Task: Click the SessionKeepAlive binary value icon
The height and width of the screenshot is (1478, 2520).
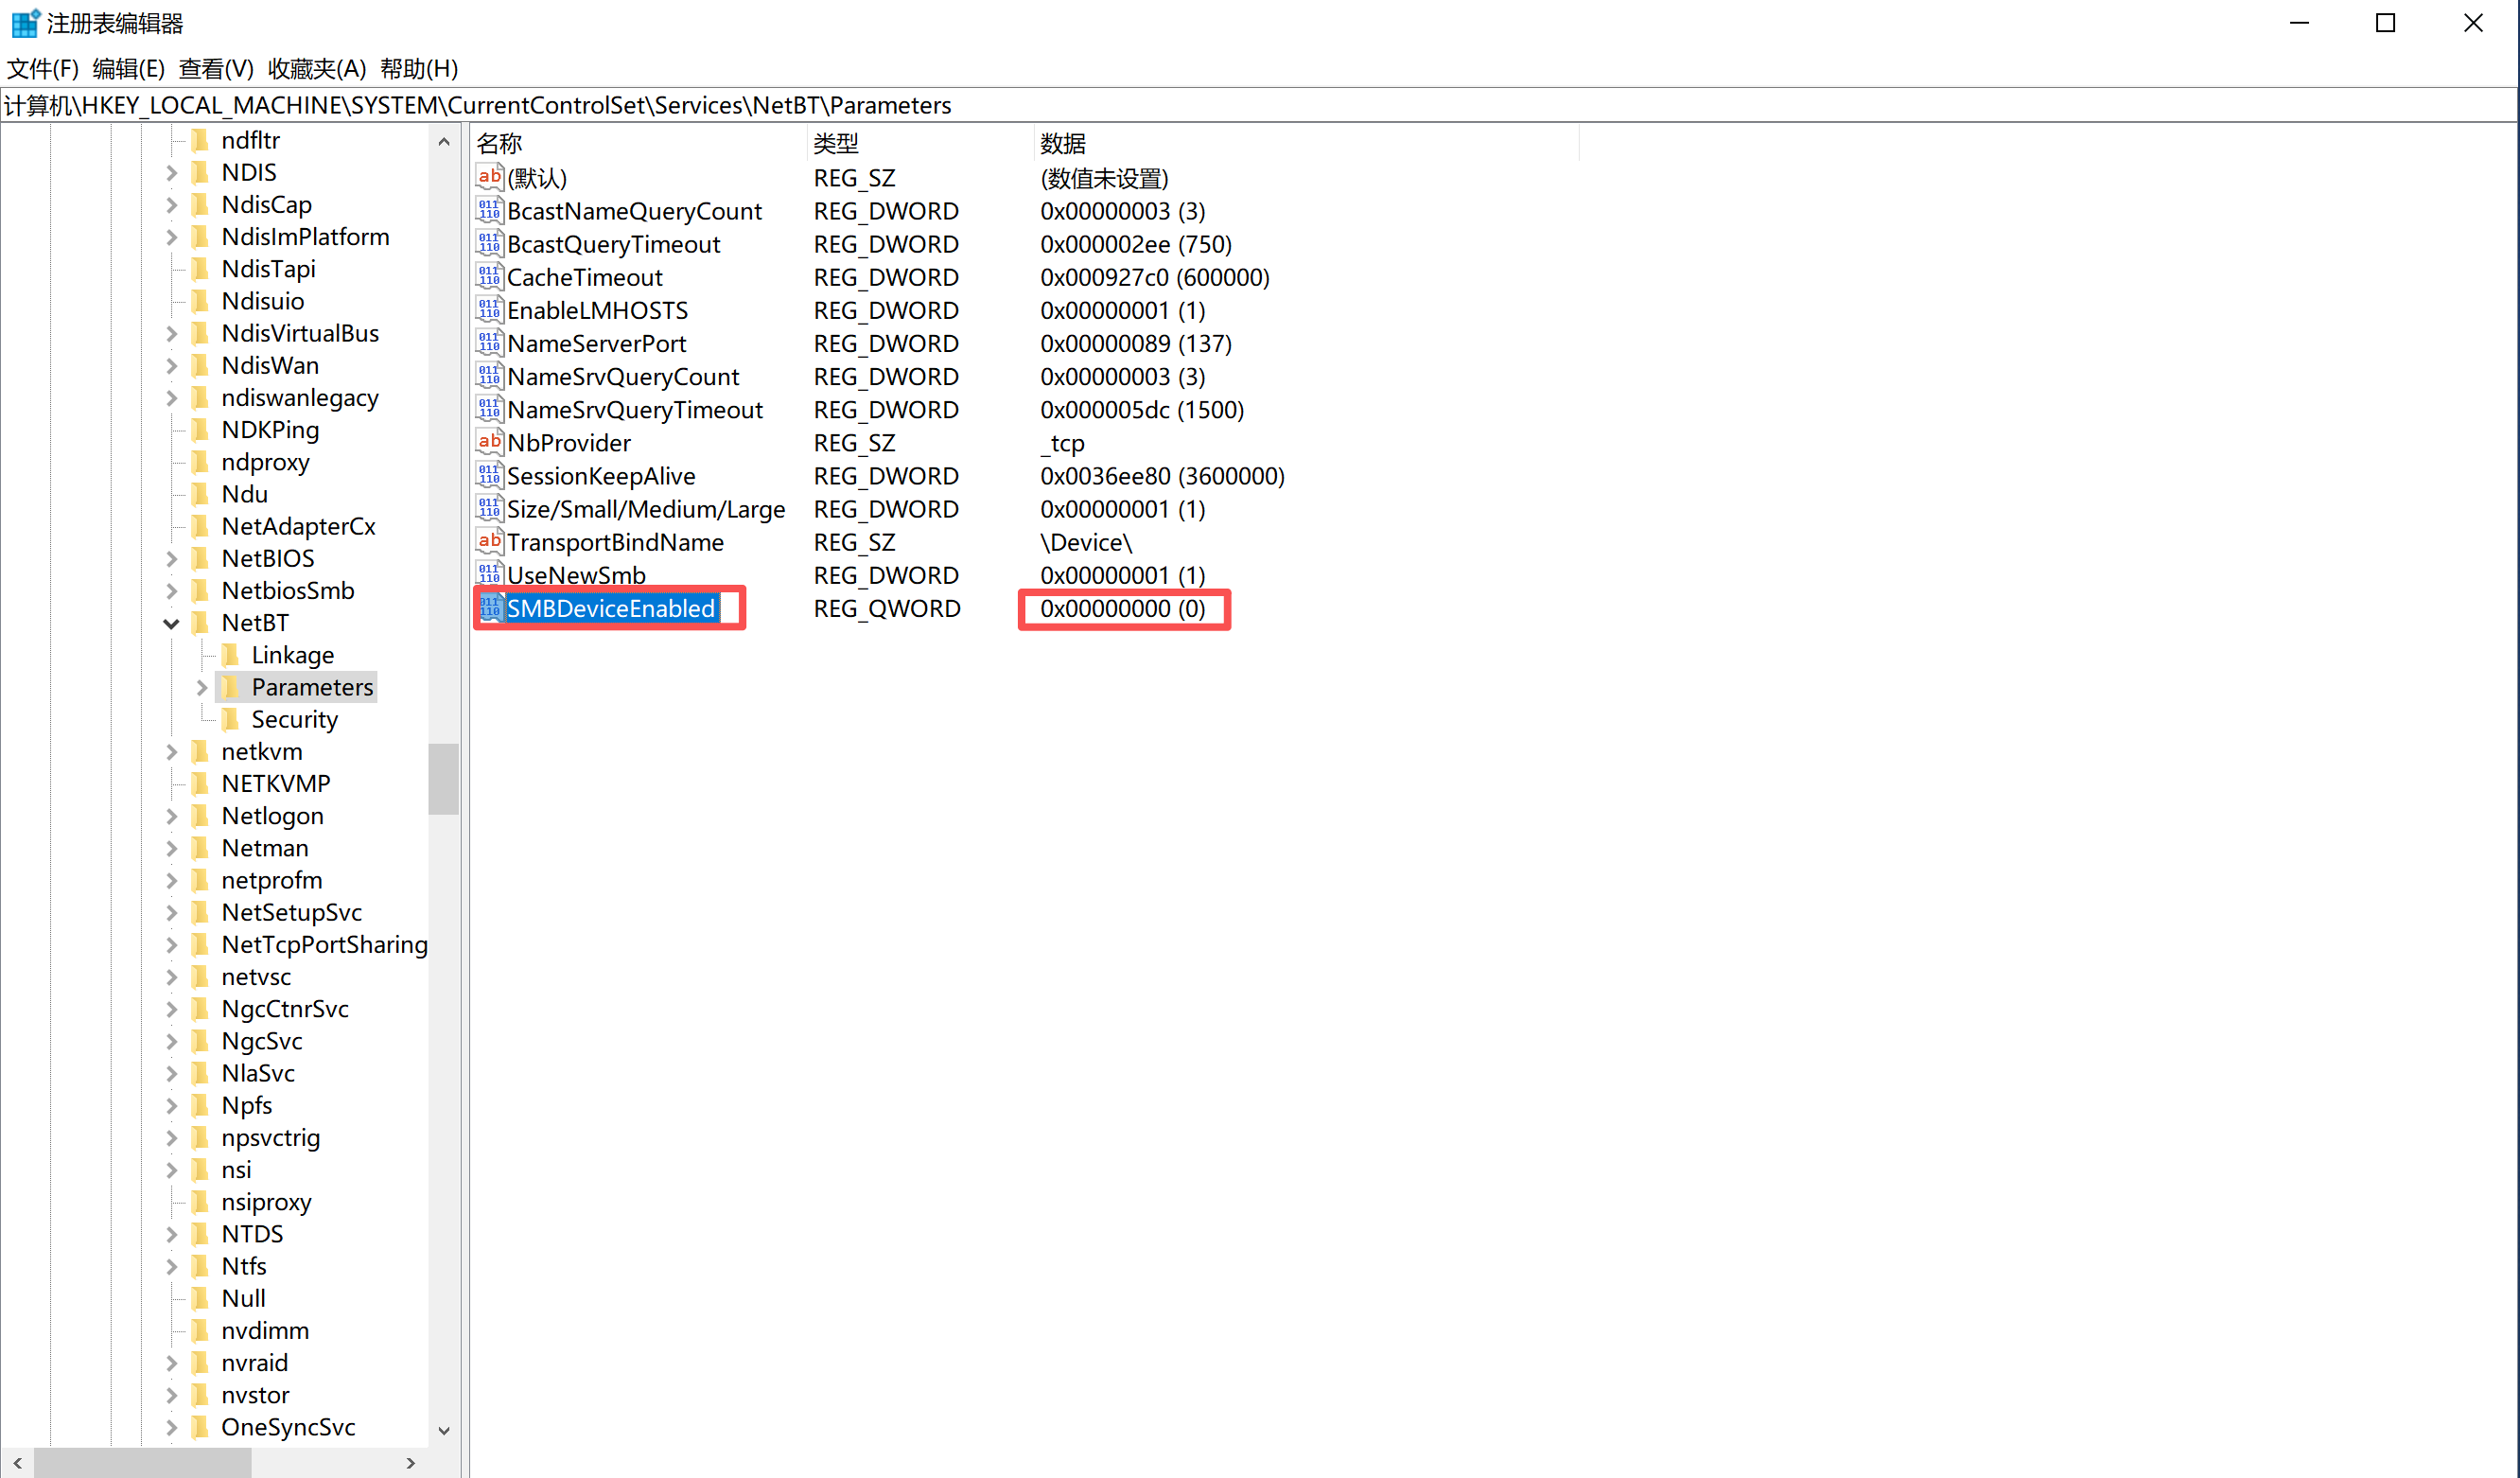Action: (489, 476)
